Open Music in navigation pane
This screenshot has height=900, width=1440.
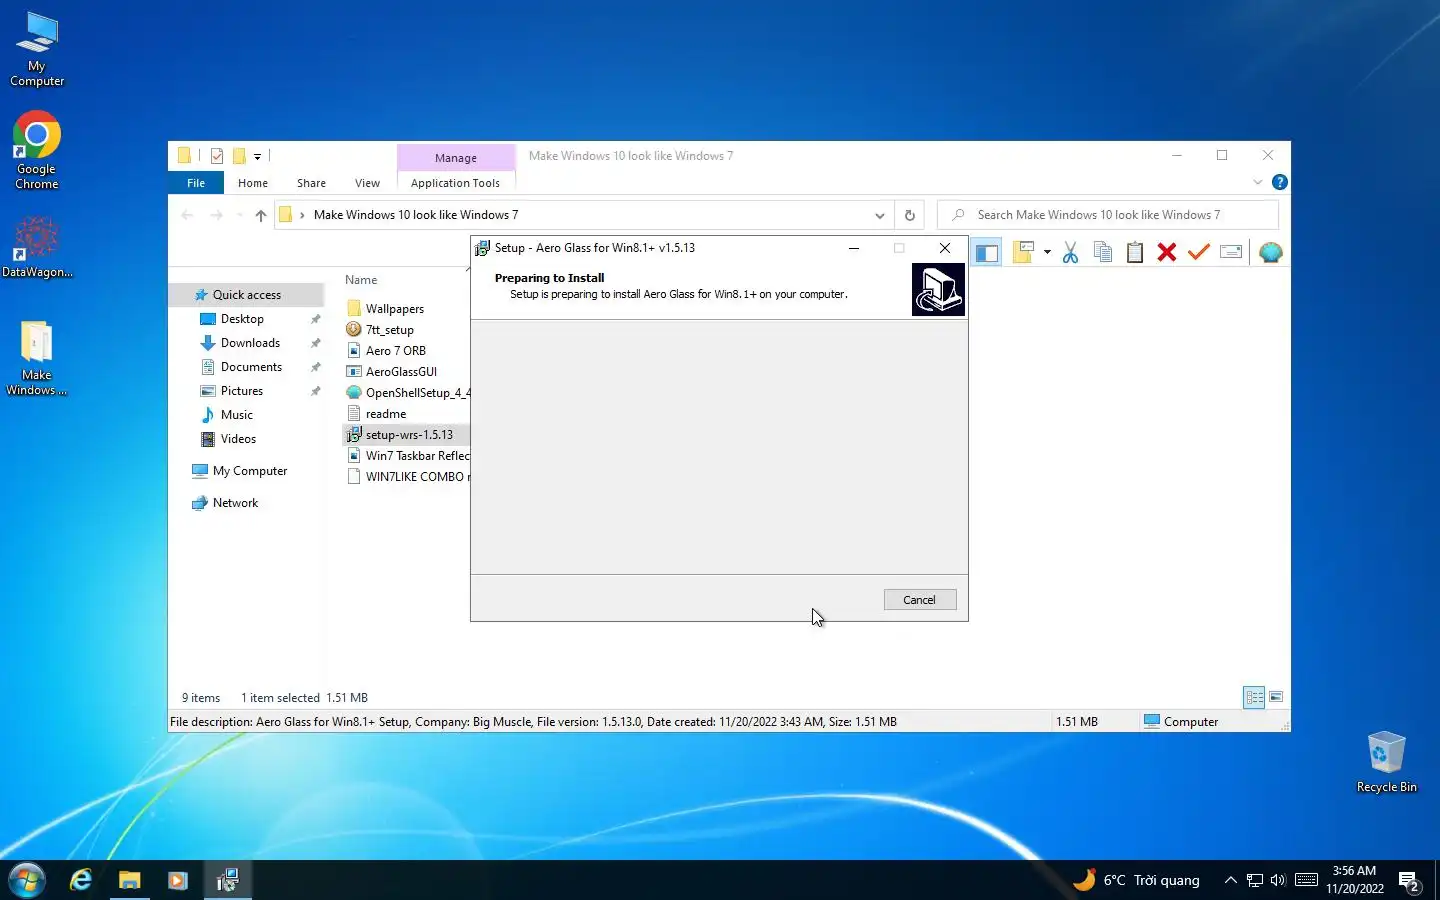tap(236, 415)
